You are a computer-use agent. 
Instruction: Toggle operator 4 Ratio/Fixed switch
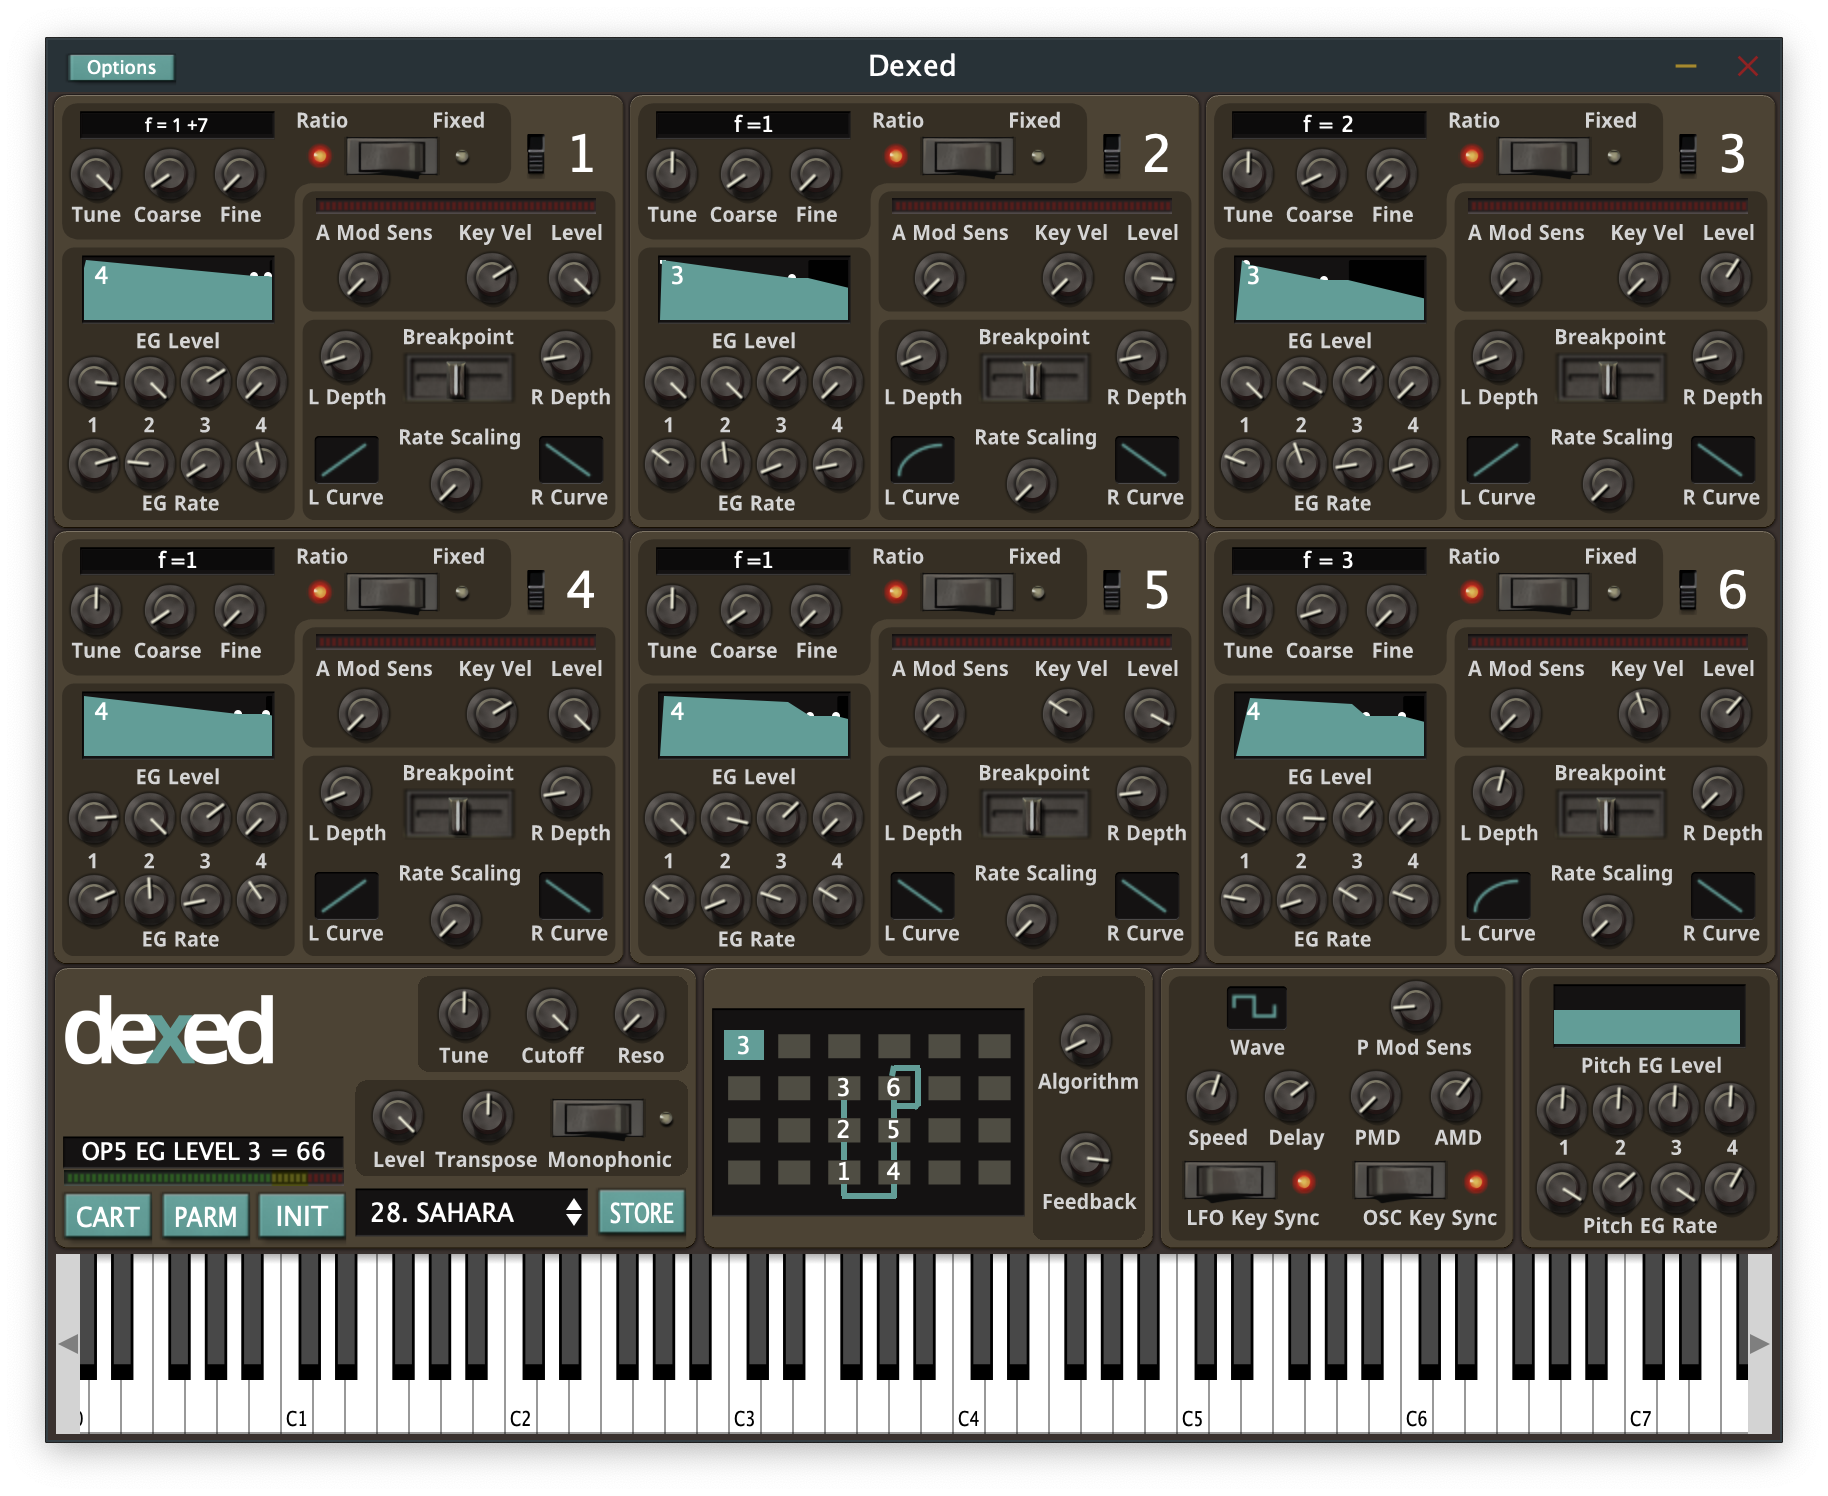click(392, 593)
